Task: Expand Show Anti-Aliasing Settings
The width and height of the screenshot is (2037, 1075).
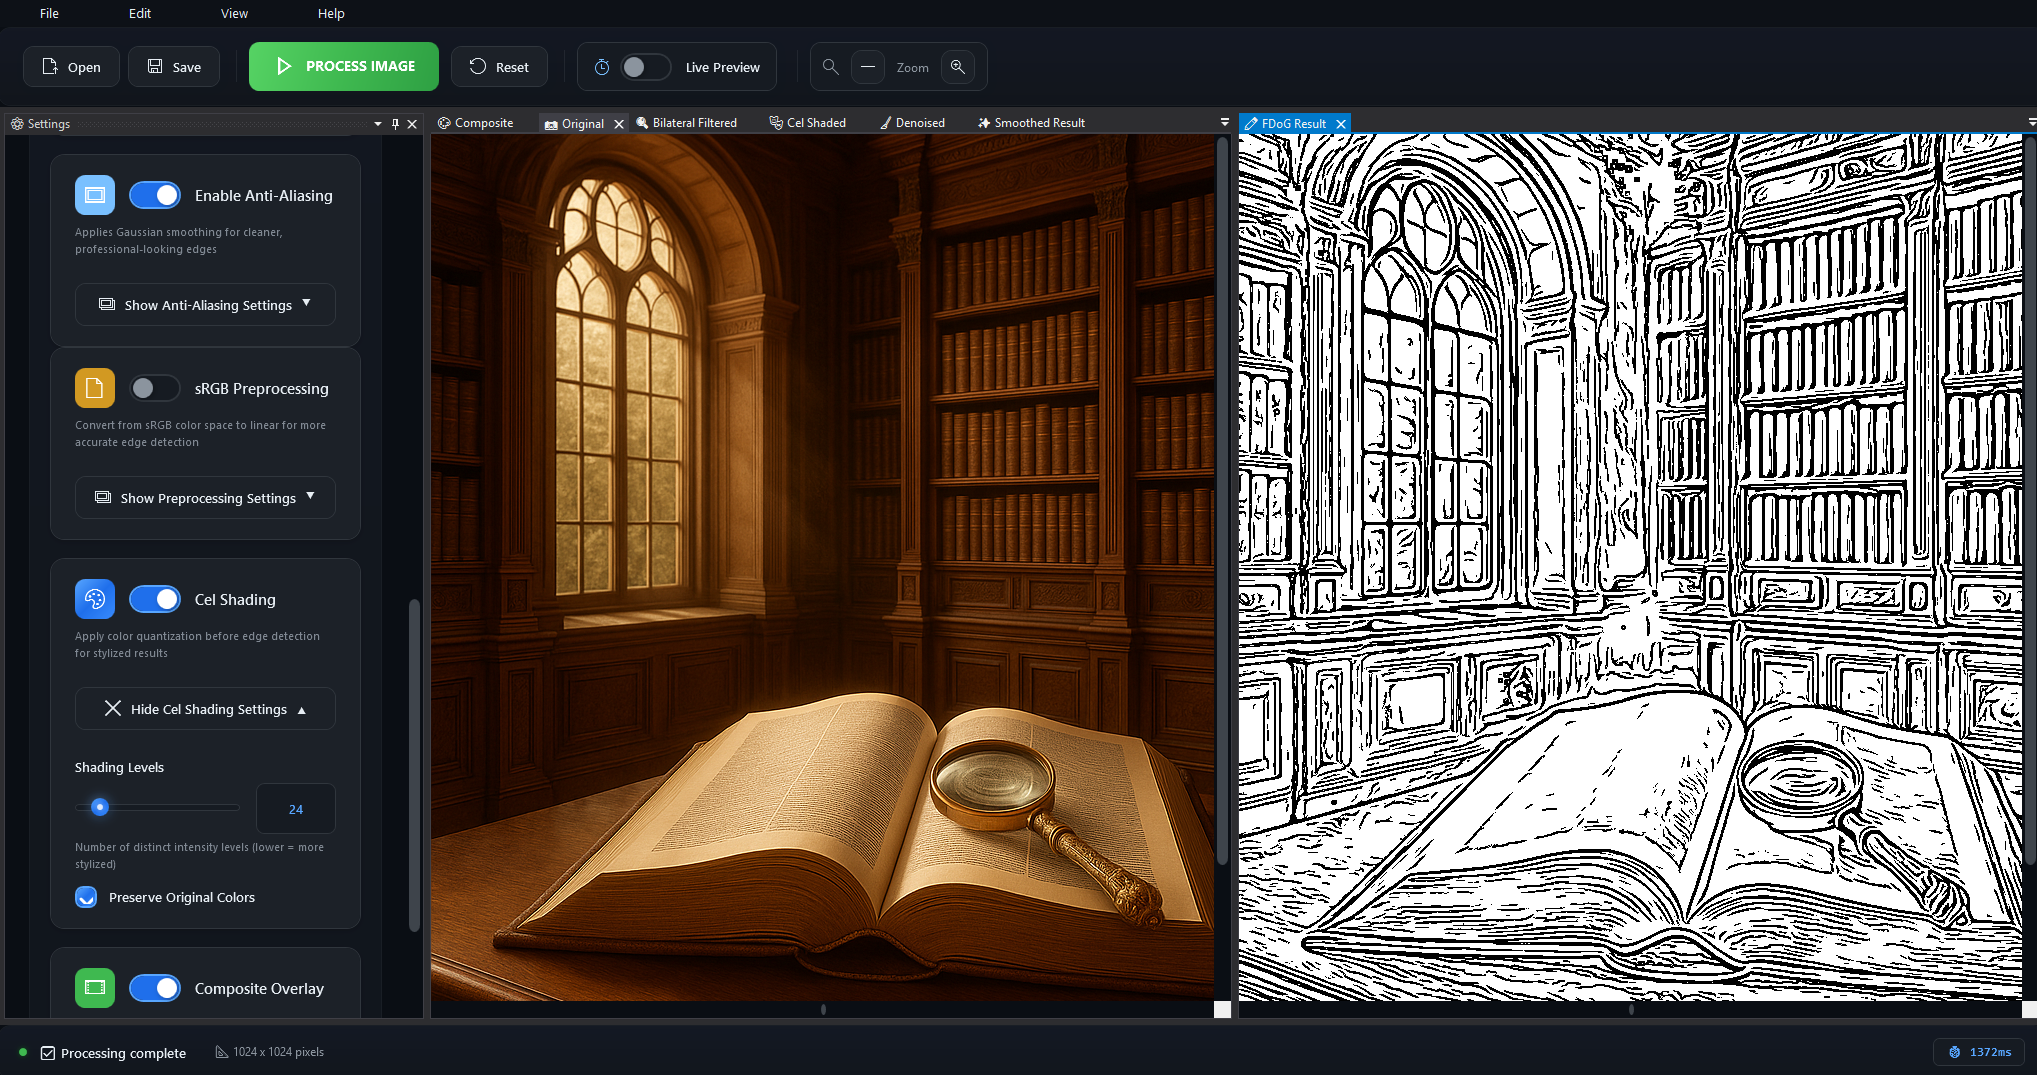Action: click(205, 305)
